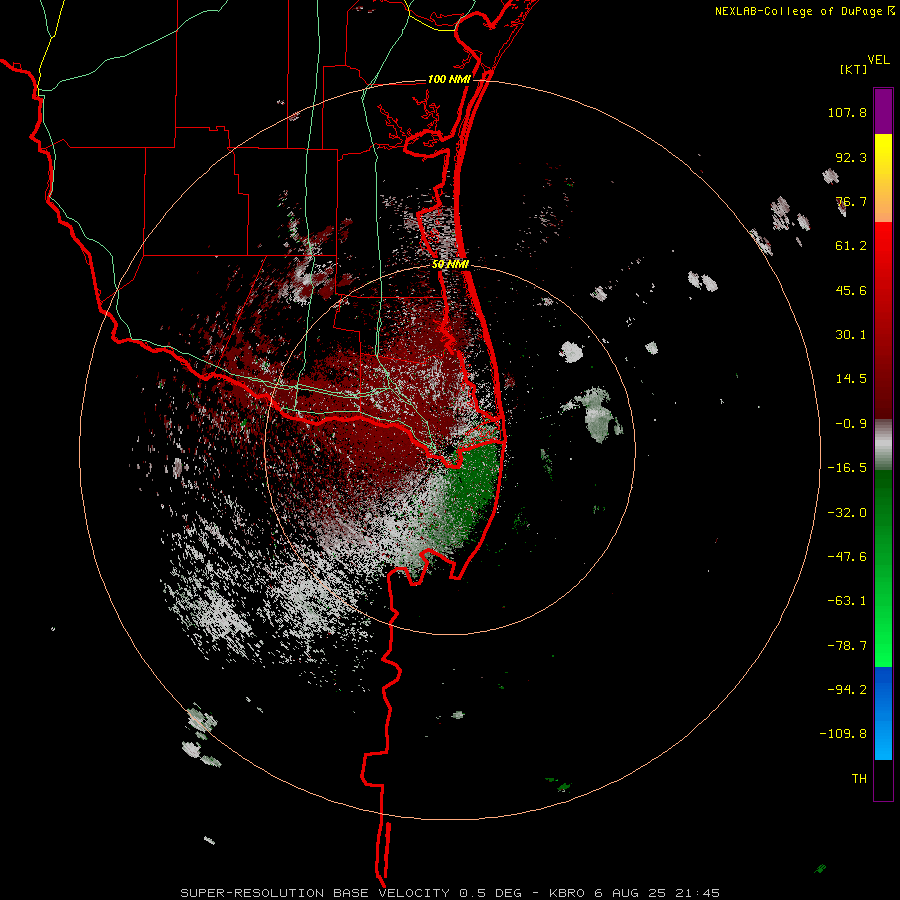Click the purple segment atop the color bar
The height and width of the screenshot is (900, 900).
(x=883, y=111)
